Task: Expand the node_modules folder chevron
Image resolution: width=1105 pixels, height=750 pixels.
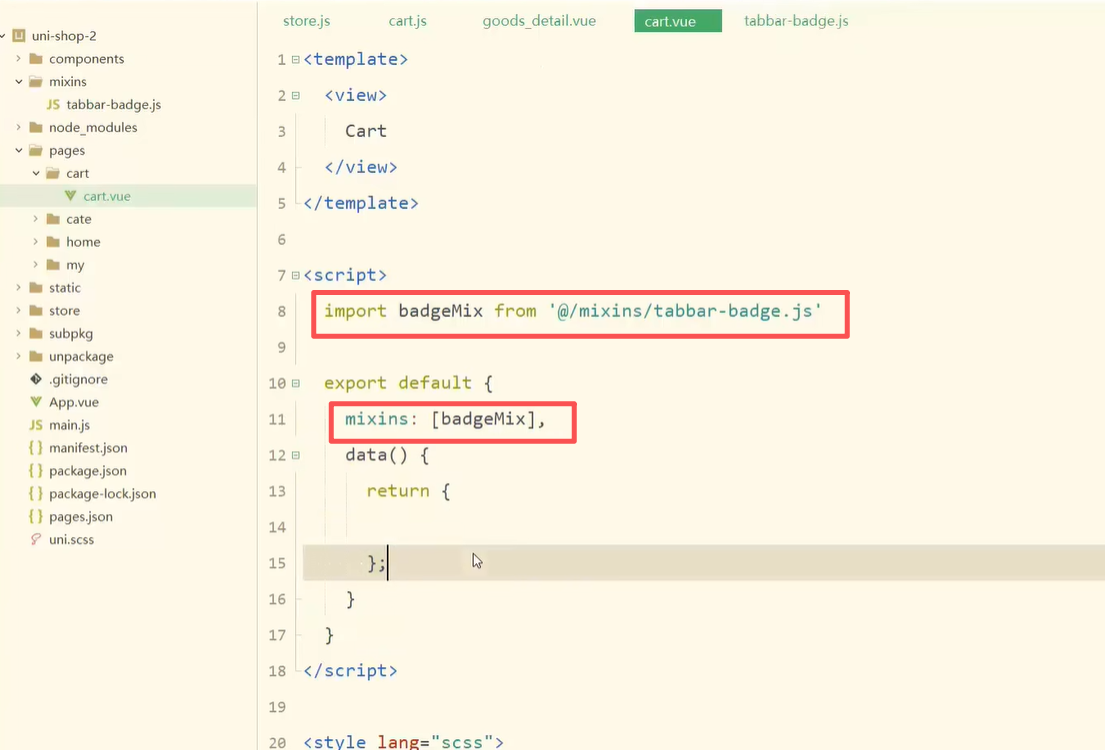Action: coord(19,128)
